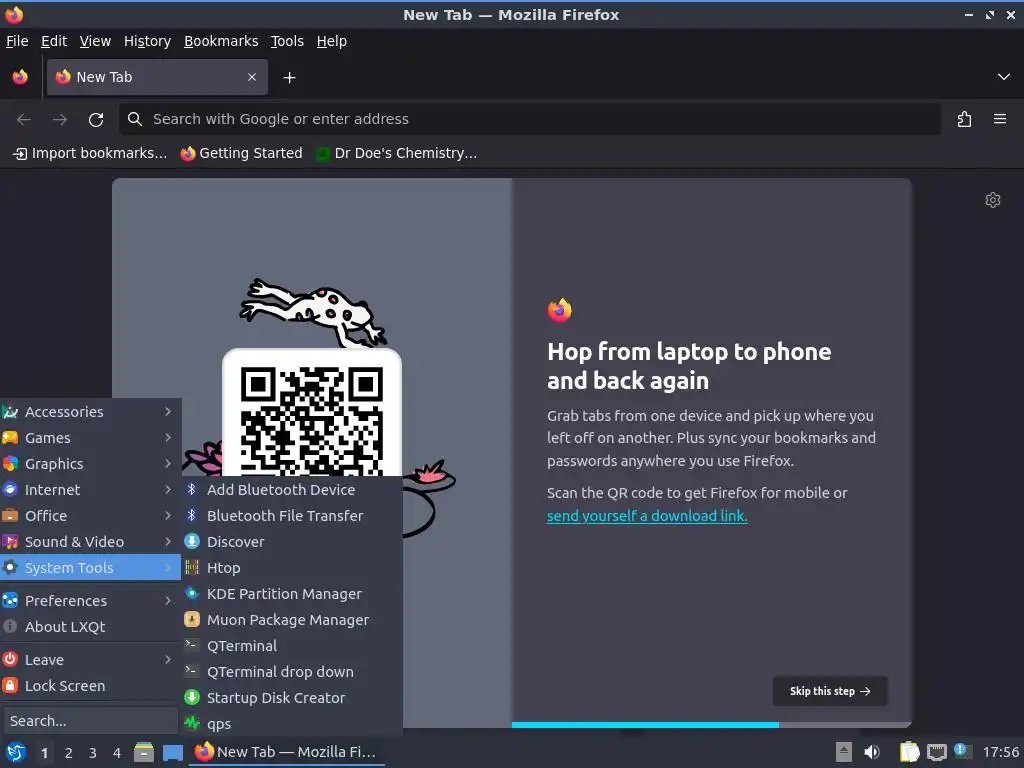Image resolution: width=1024 pixels, height=768 pixels.
Task: Focus the Firefox address bar
Action: click(530, 120)
